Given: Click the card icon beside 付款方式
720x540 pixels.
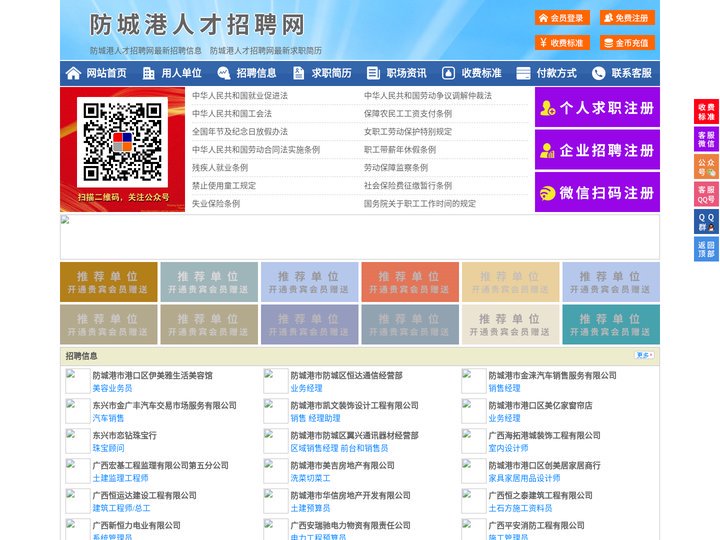Looking at the screenshot, I should (523, 73).
